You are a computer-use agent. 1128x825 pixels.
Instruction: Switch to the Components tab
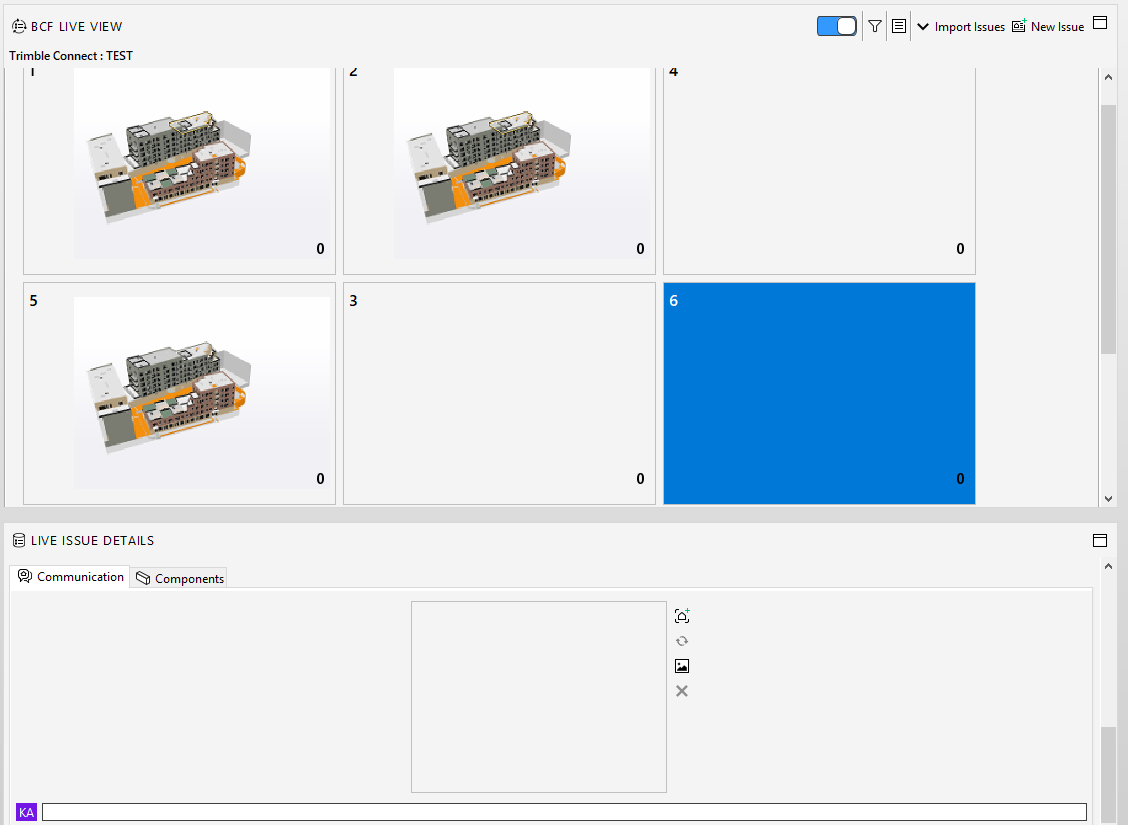(179, 578)
